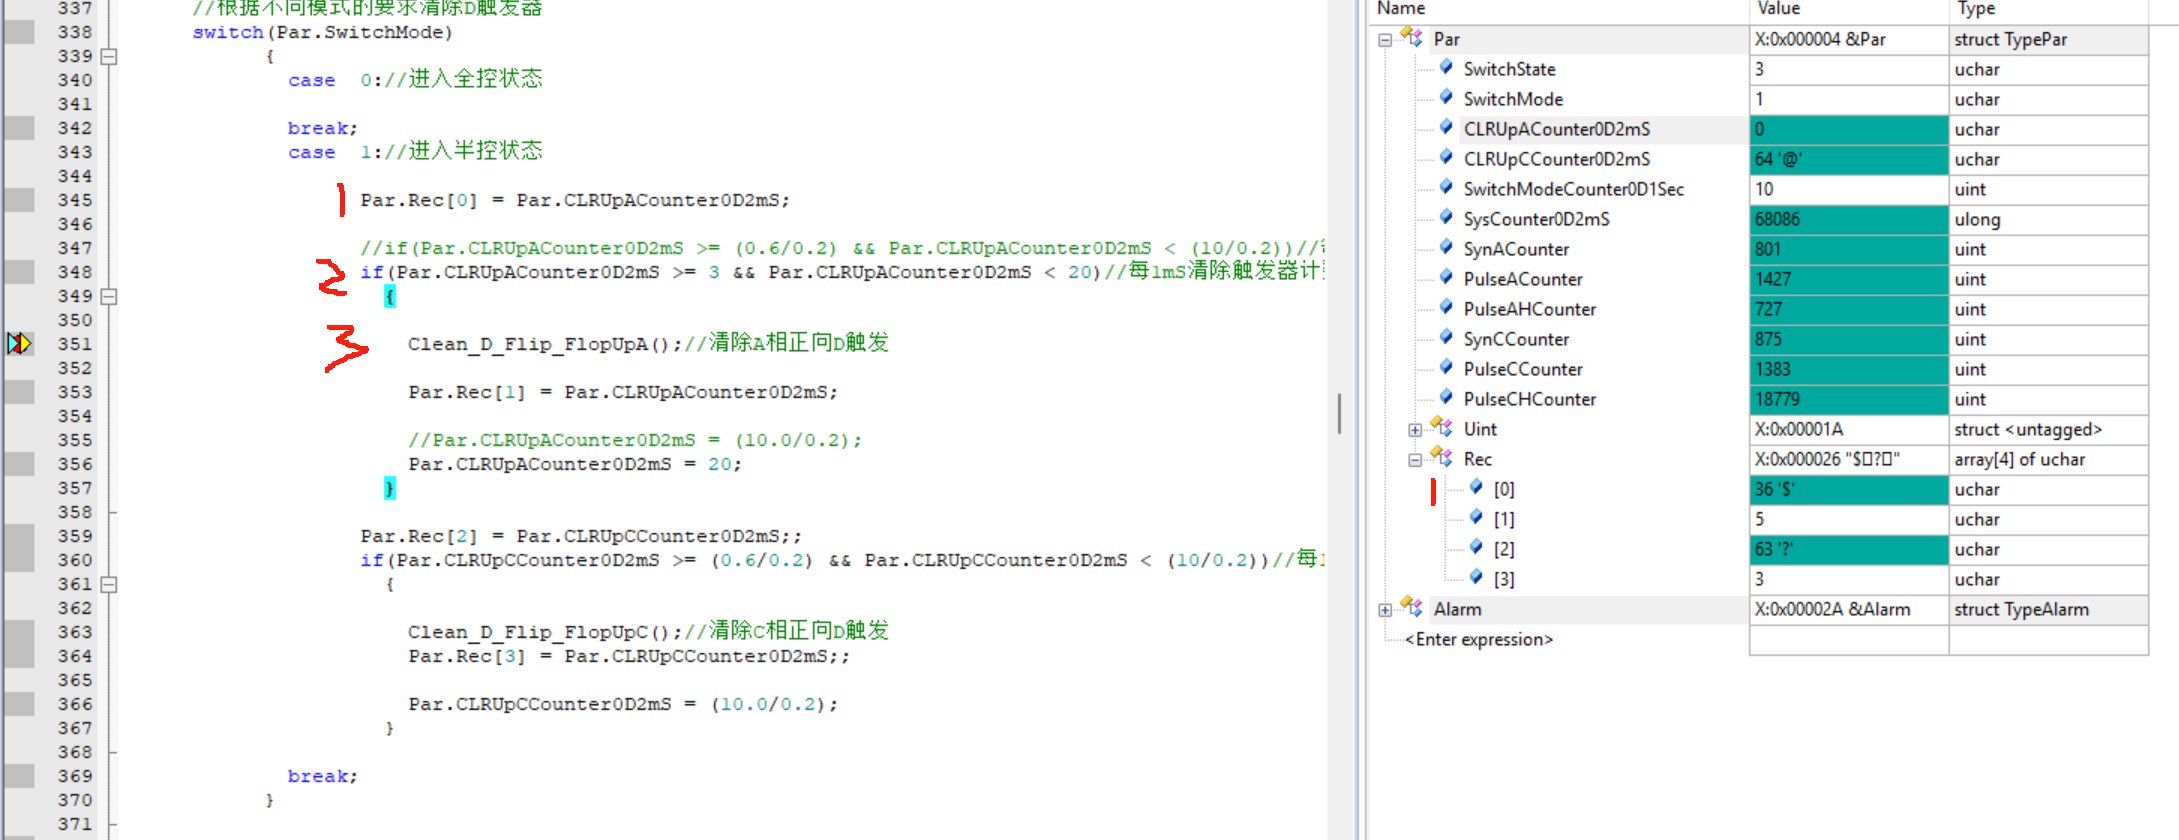Expand the Uint struct node

pyautogui.click(x=1415, y=430)
